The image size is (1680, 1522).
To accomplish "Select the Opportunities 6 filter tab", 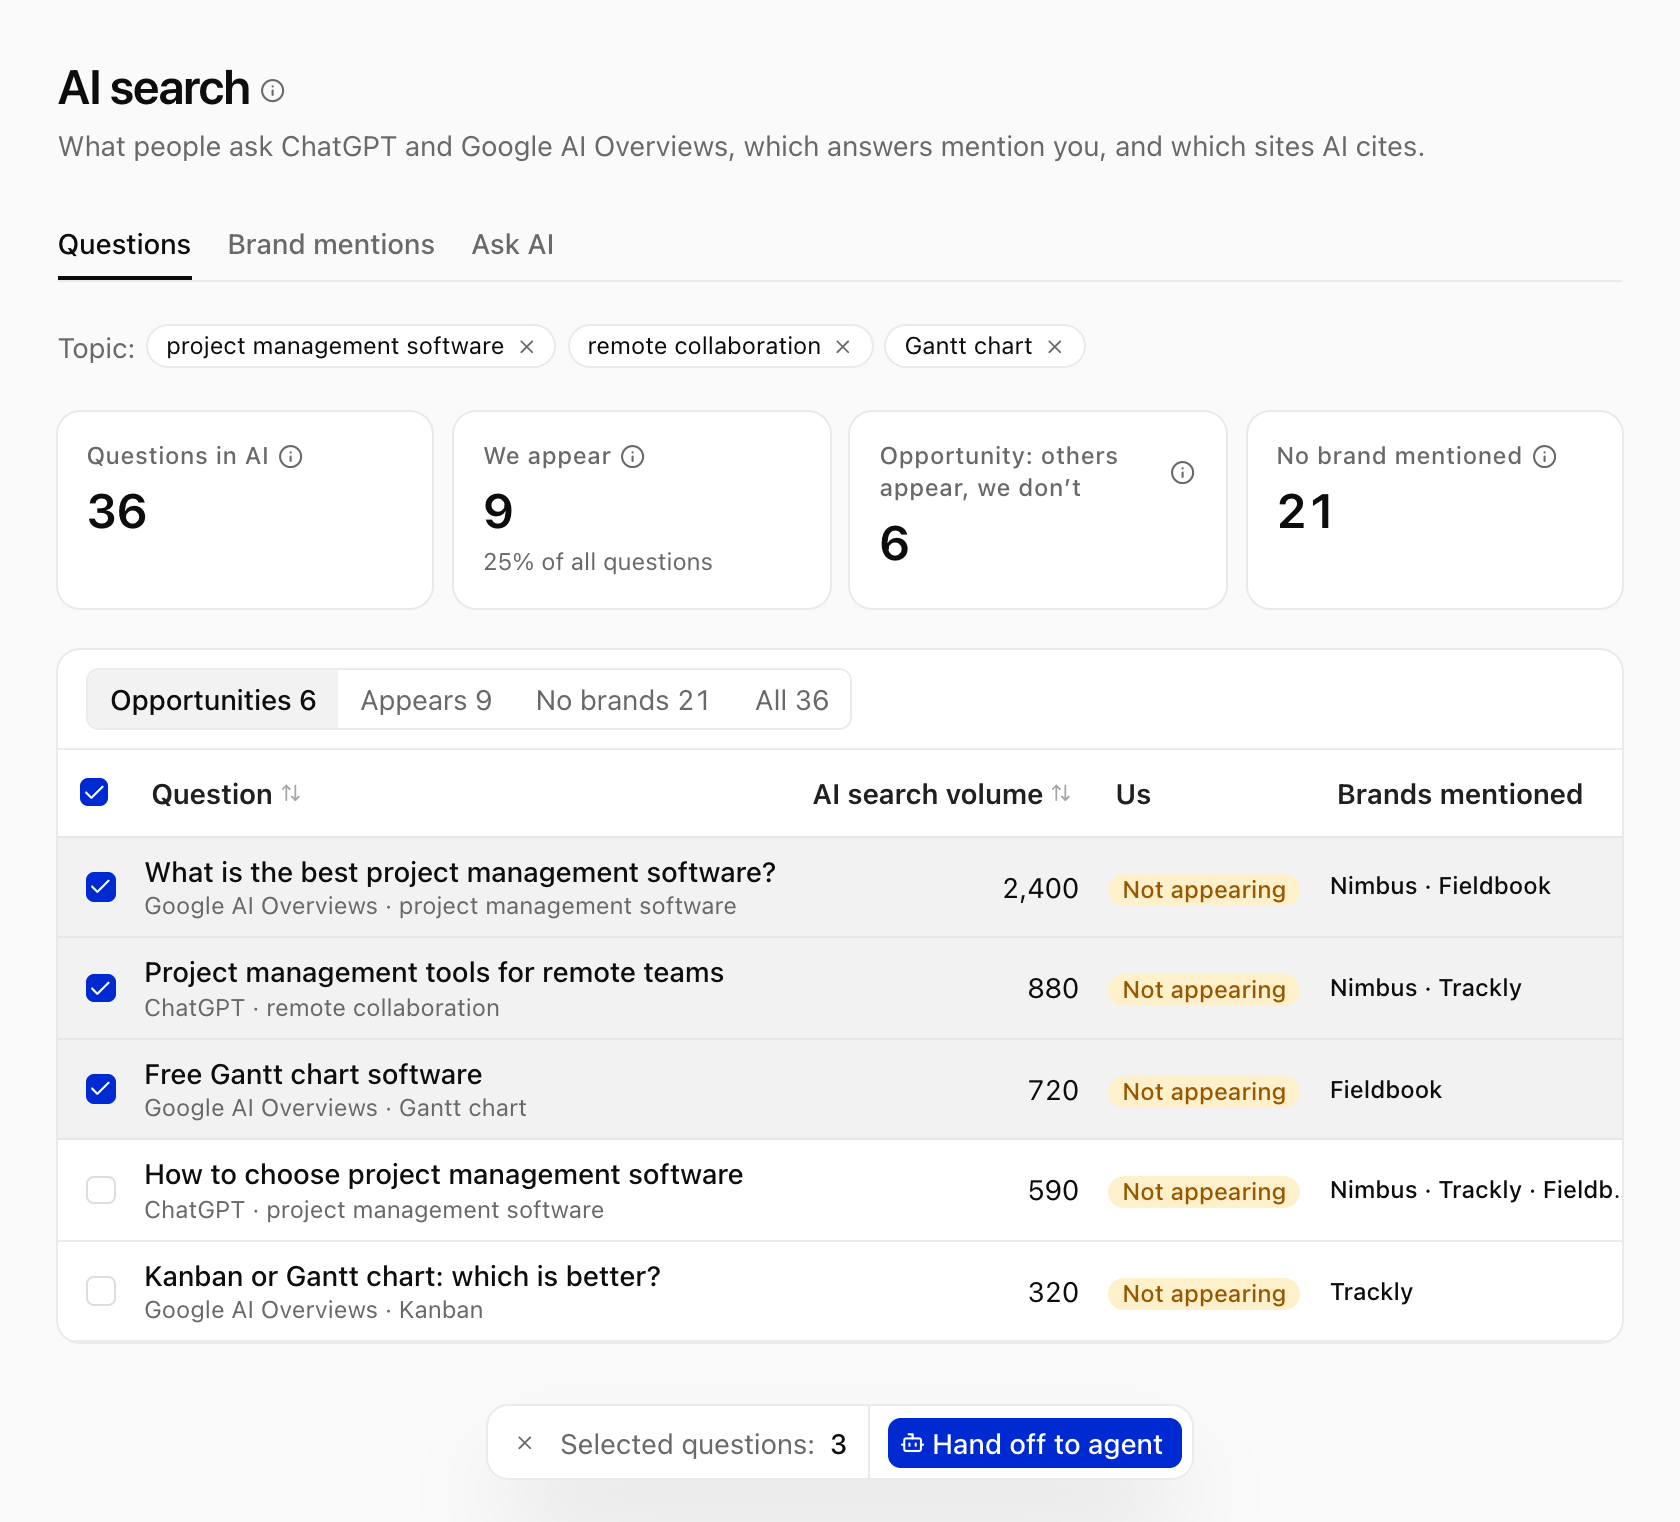I will pos(213,700).
